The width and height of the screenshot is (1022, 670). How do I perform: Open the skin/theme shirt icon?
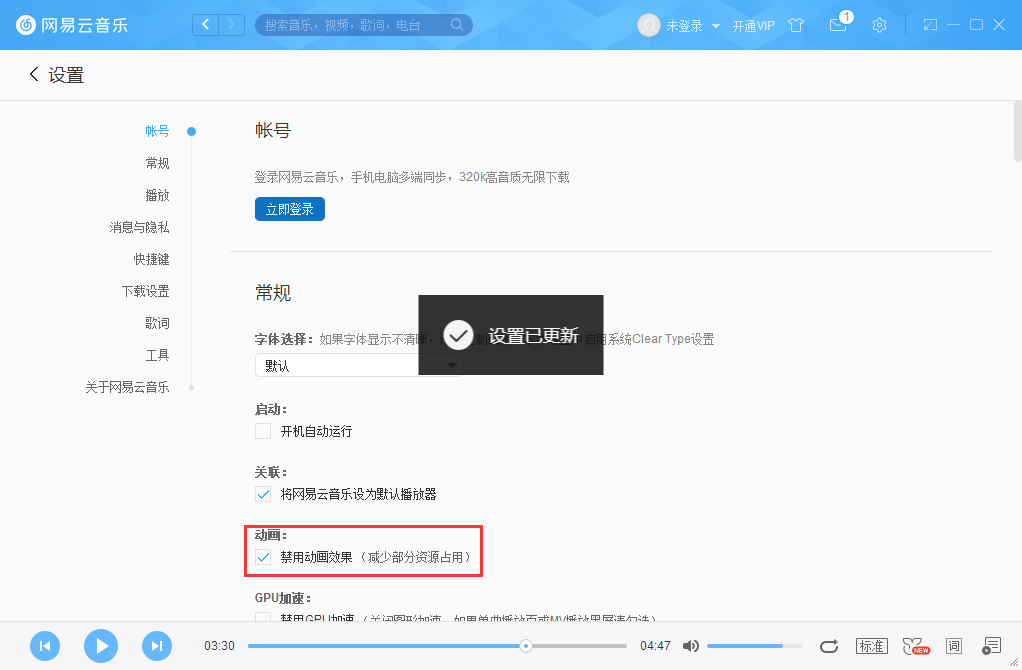coord(796,25)
